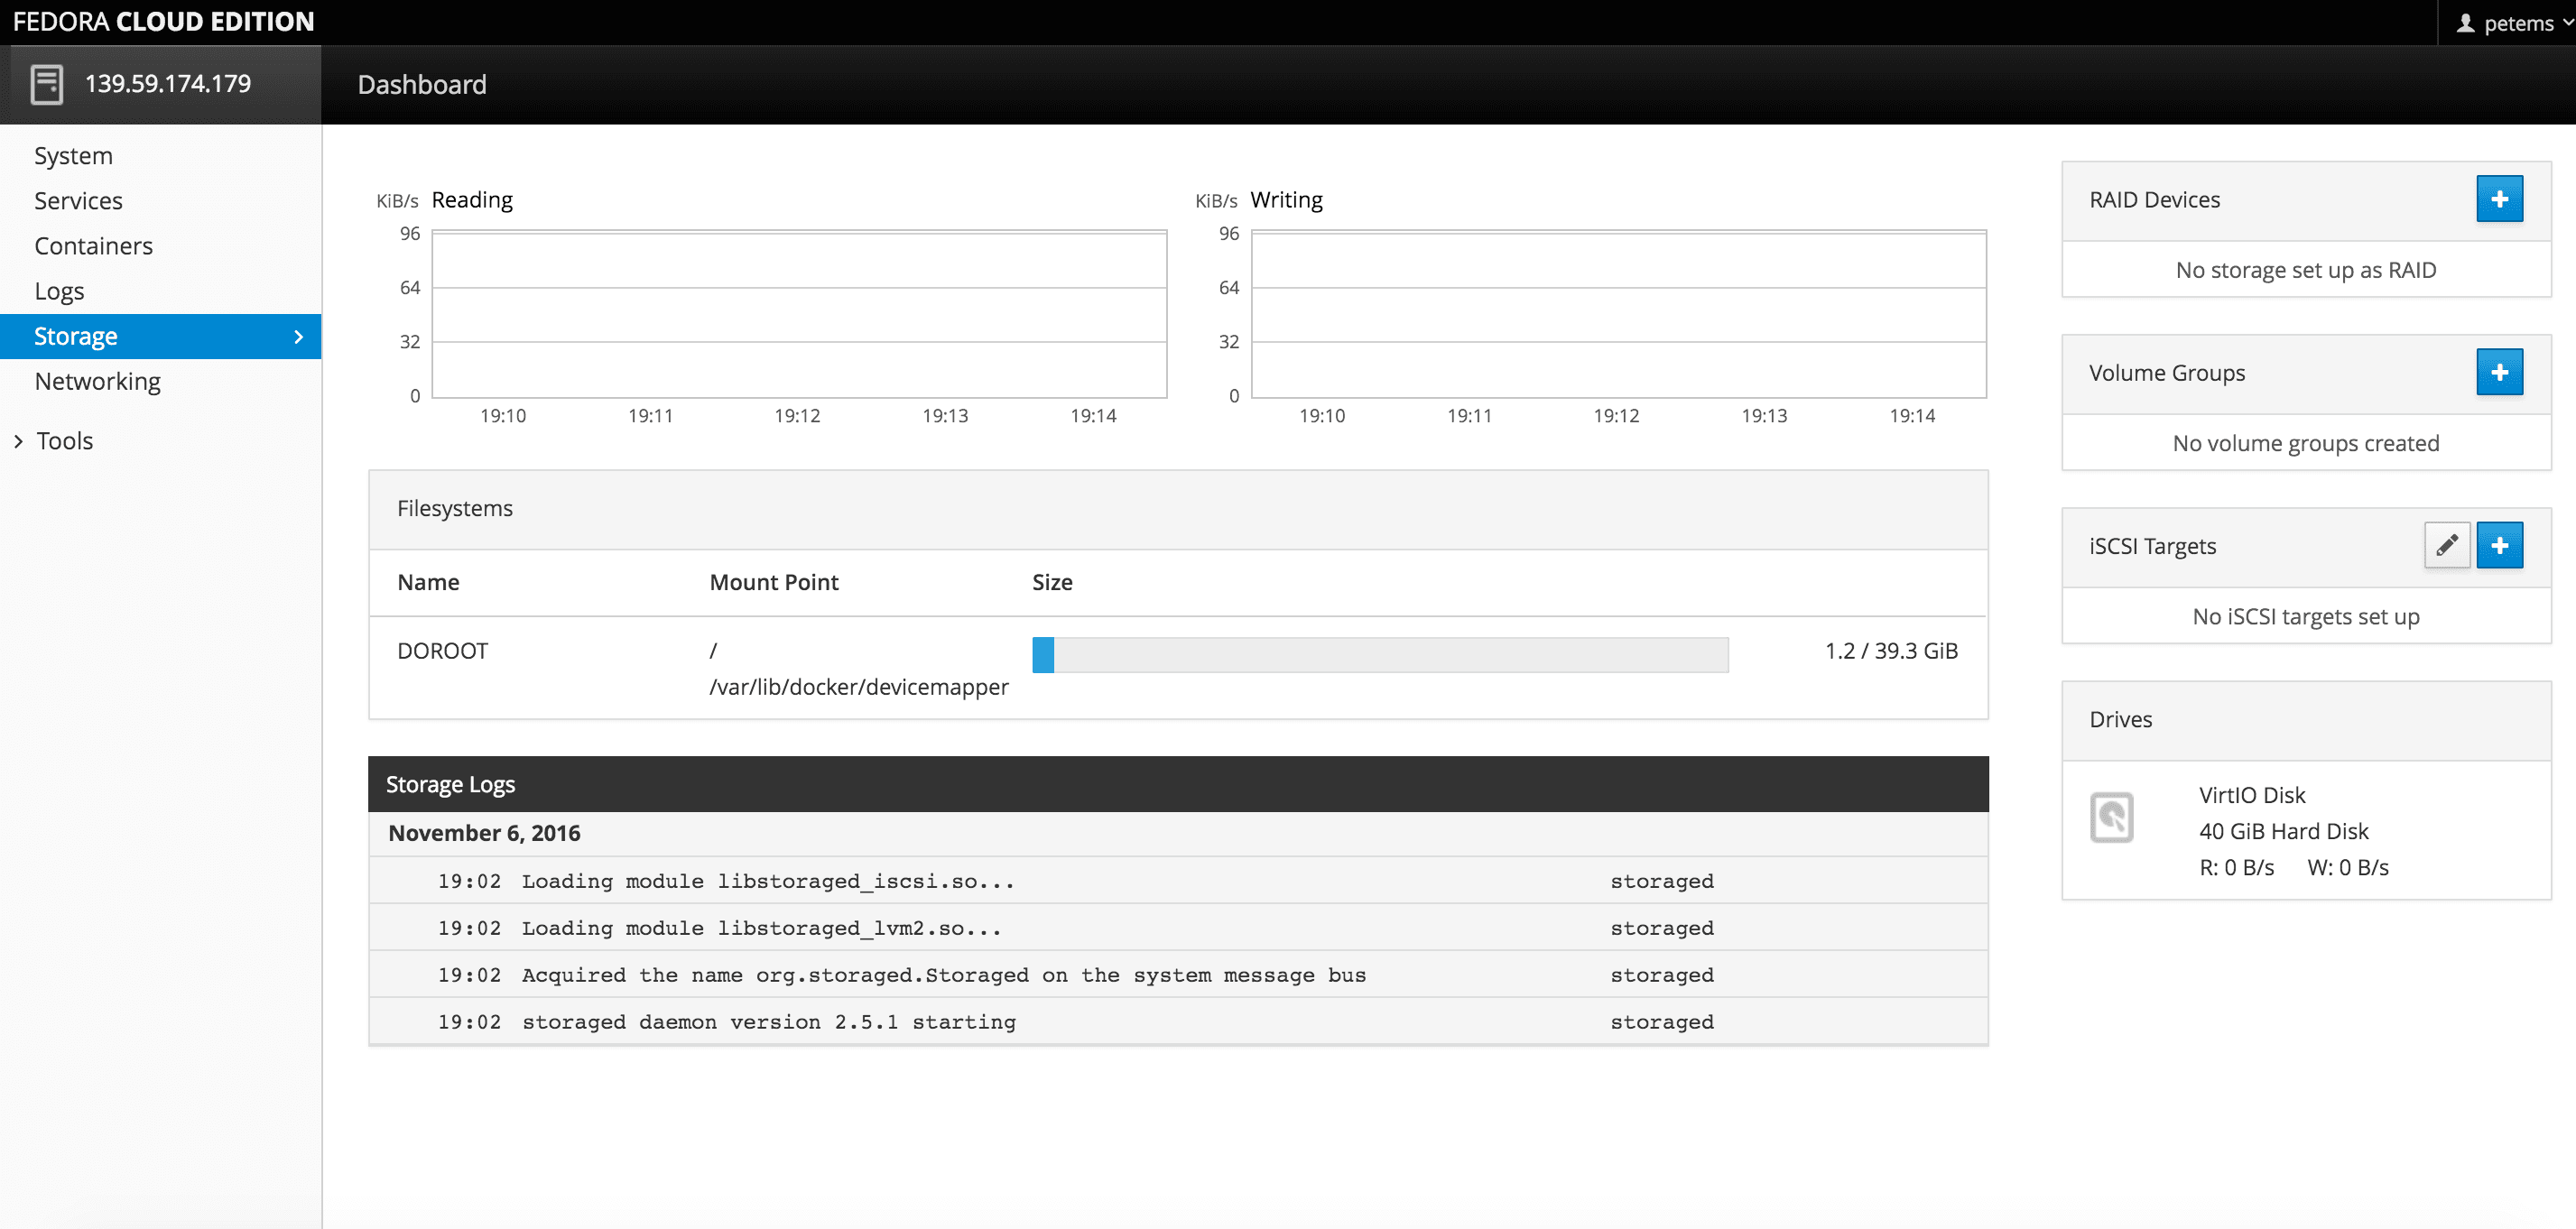Expand the Storage submenu chevron
This screenshot has height=1229, width=2576.
click(297, 337)
